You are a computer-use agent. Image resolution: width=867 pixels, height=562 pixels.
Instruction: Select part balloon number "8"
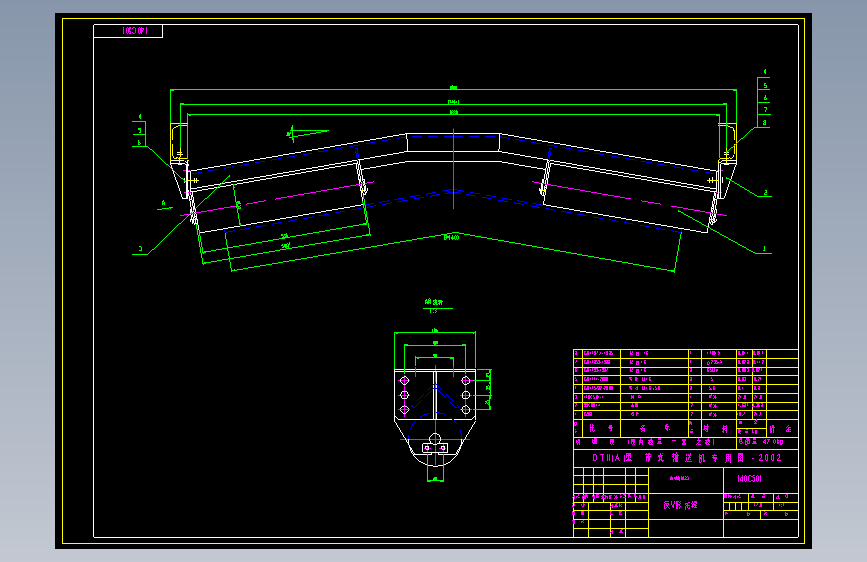click(x=765, y=123)
